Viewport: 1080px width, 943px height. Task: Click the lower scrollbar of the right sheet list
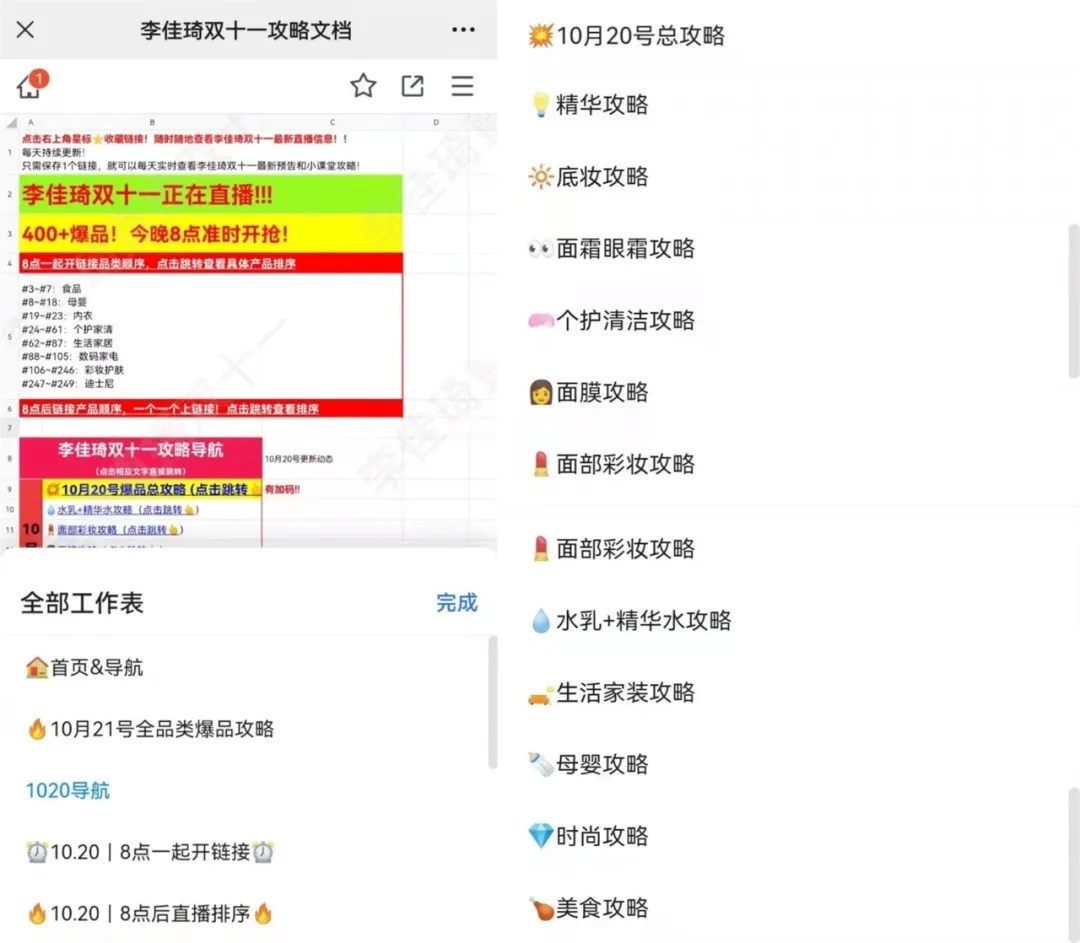(1073, 864)
